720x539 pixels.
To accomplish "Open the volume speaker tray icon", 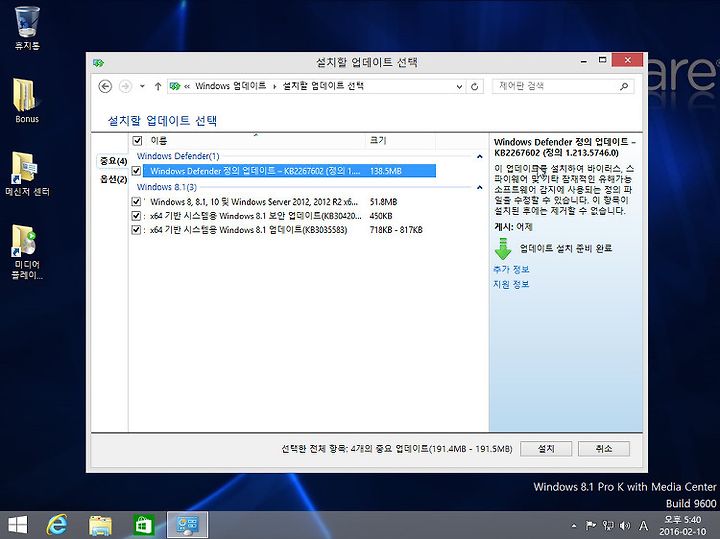I will click(624, 525).
